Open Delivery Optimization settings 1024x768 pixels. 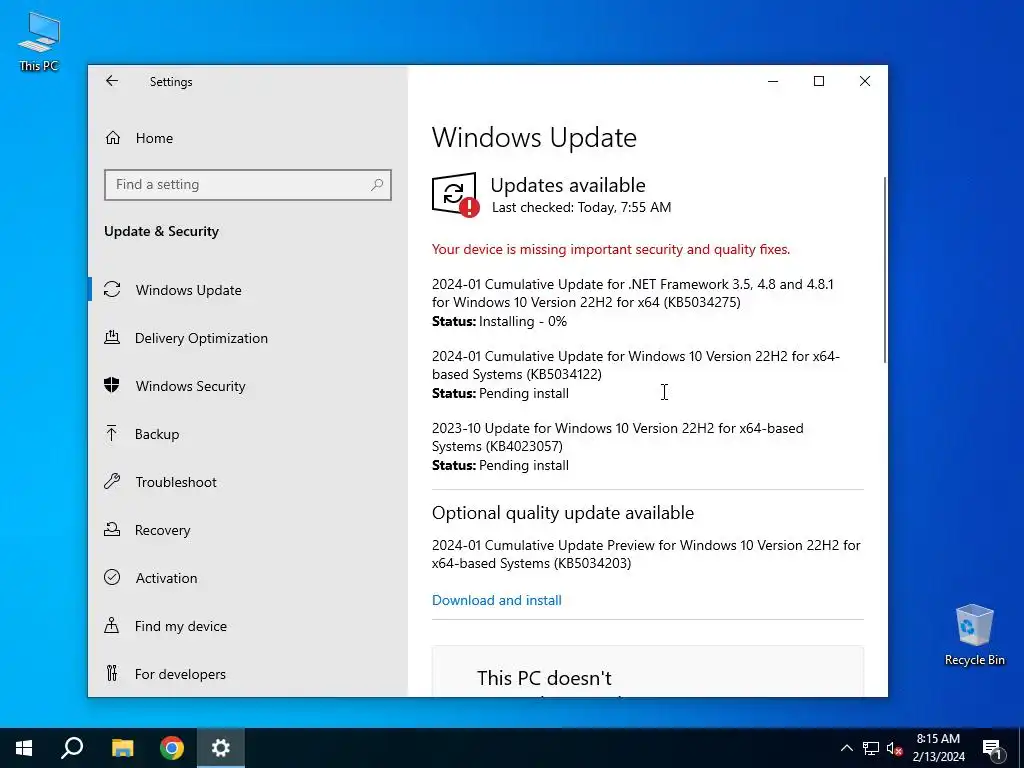[201, 338]
